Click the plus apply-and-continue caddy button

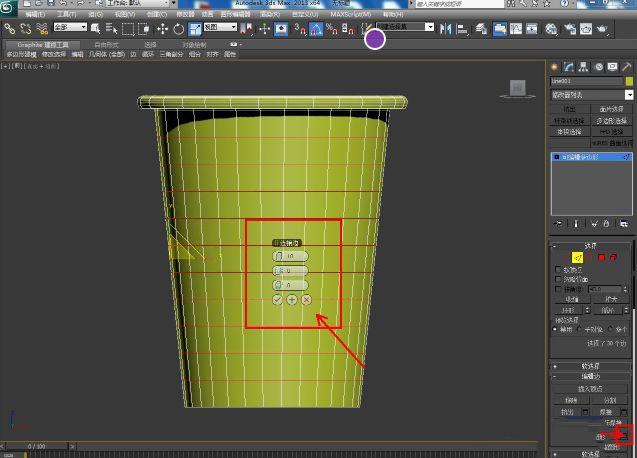(292, 300)
